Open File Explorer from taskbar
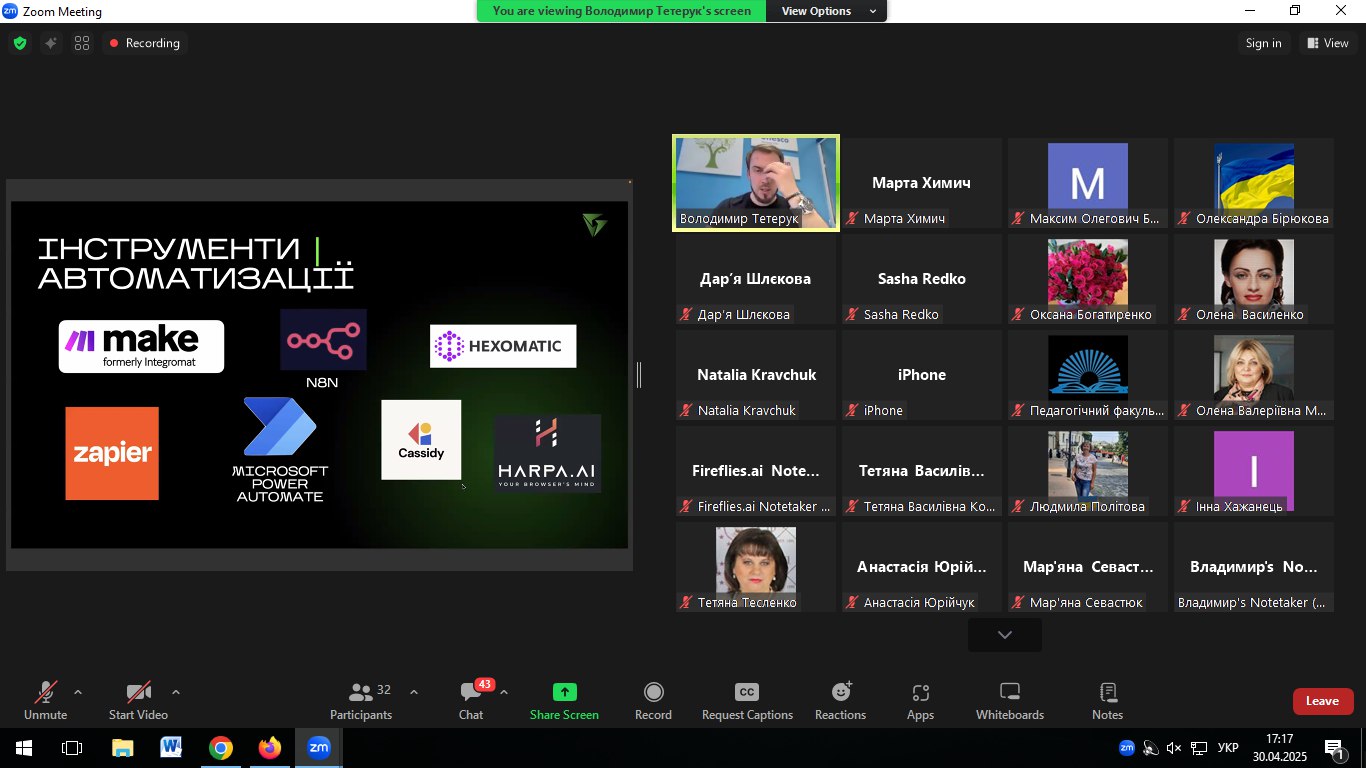This screenshot has width=1366, height=768. 122,748
